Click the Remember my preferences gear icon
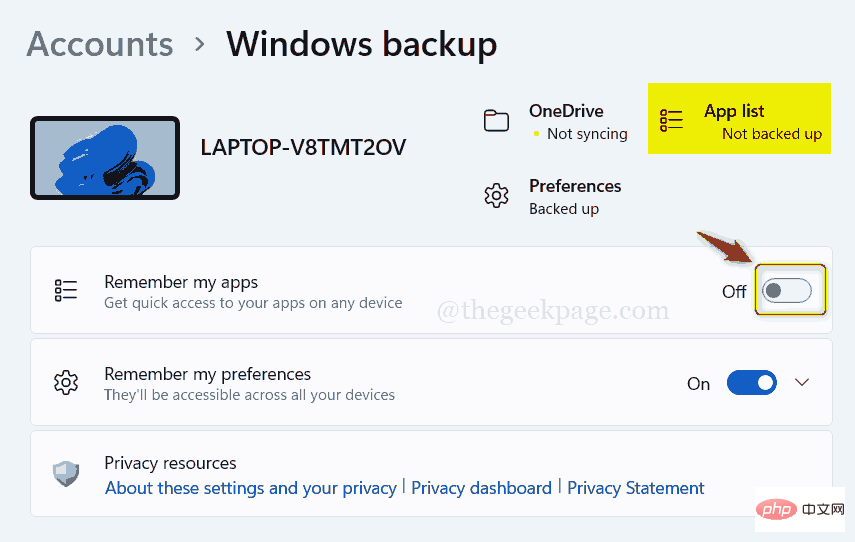 point(66,382)
